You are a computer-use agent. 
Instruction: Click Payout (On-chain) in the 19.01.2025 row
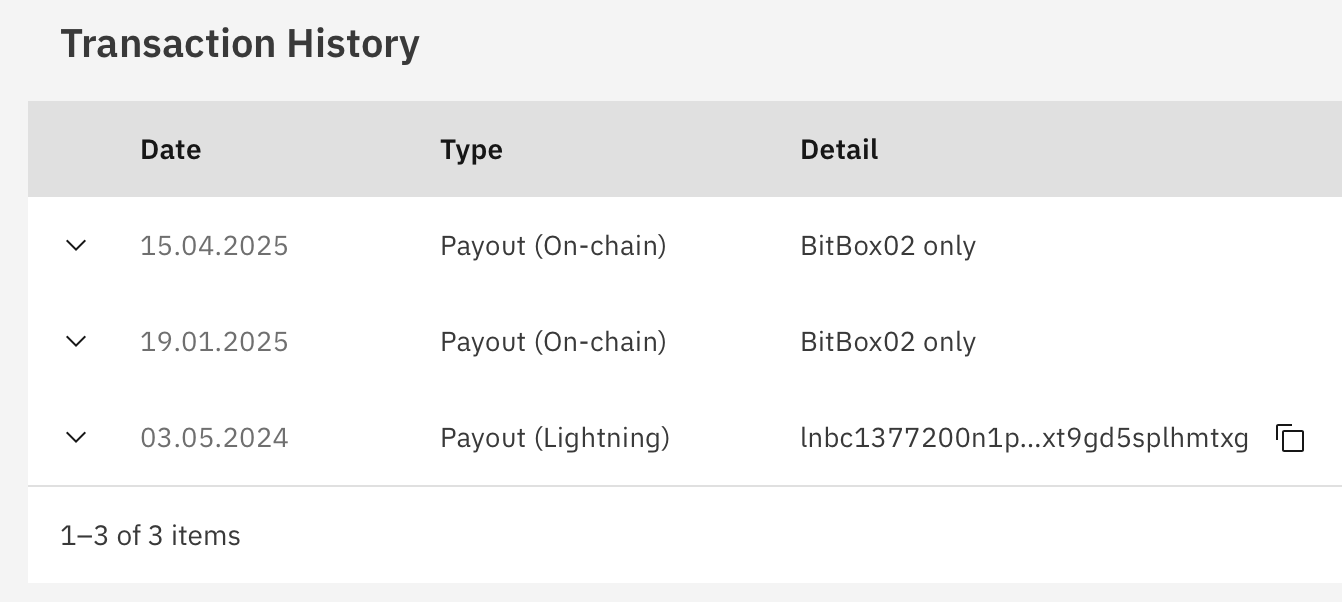(x=553, y=342)
